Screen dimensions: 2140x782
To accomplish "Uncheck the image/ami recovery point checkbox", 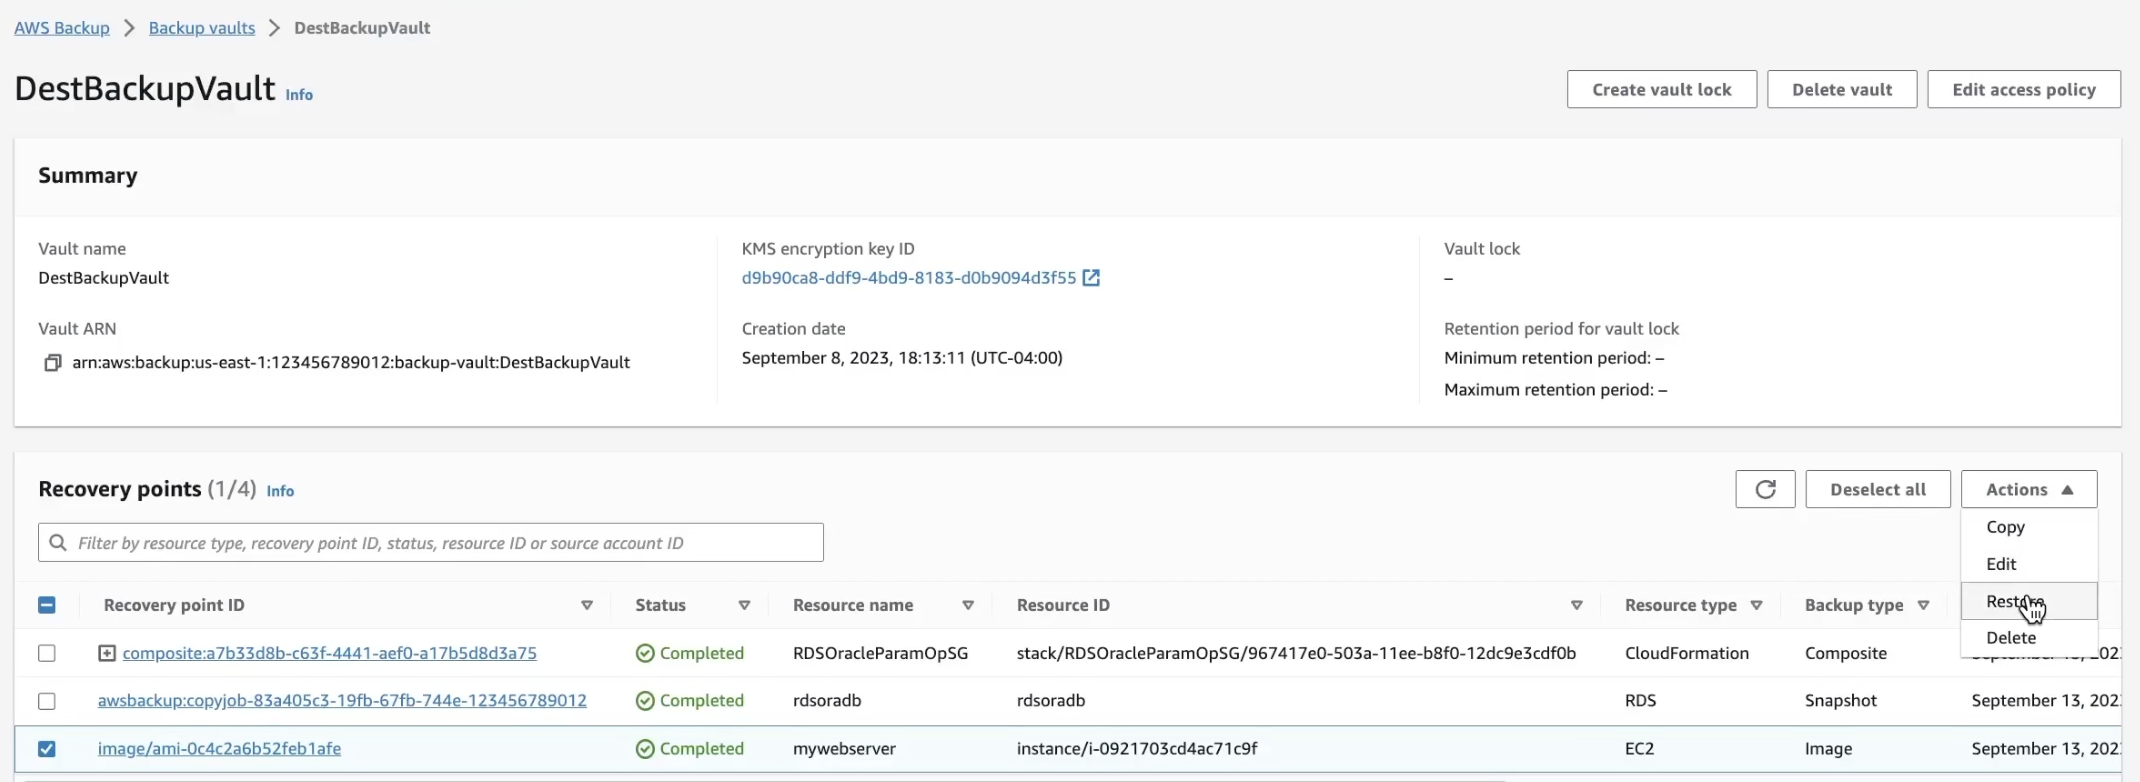I will (47, 749).
